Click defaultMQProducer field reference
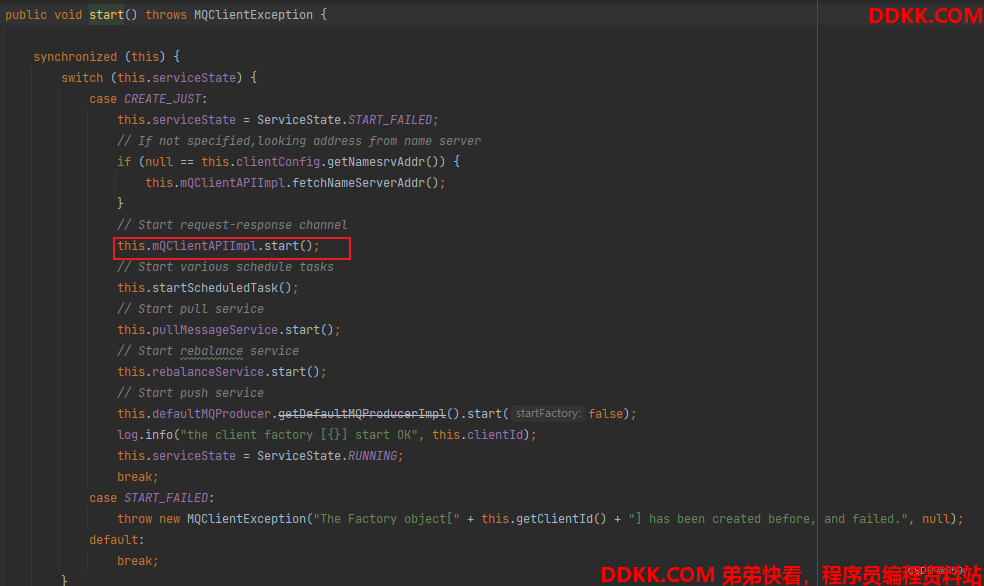 211,414
